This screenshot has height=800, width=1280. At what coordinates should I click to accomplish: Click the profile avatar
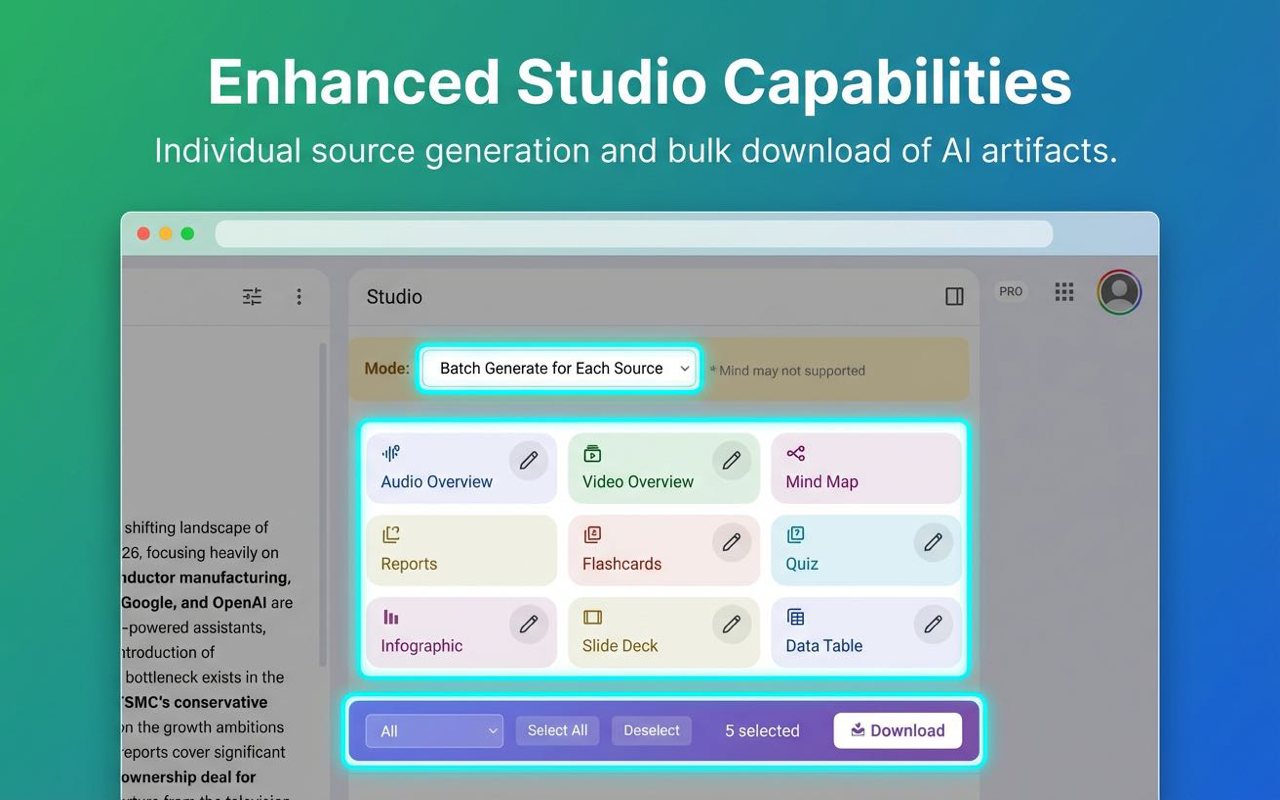pos(1119,292)
